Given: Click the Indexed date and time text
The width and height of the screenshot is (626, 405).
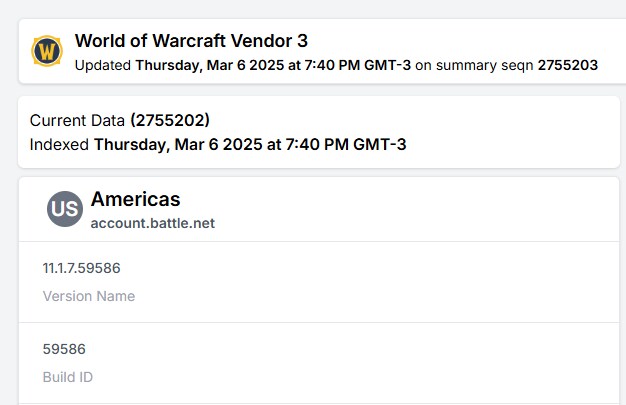Looking at the screenshot, I should pyautogui.click(x=250, y=144).
